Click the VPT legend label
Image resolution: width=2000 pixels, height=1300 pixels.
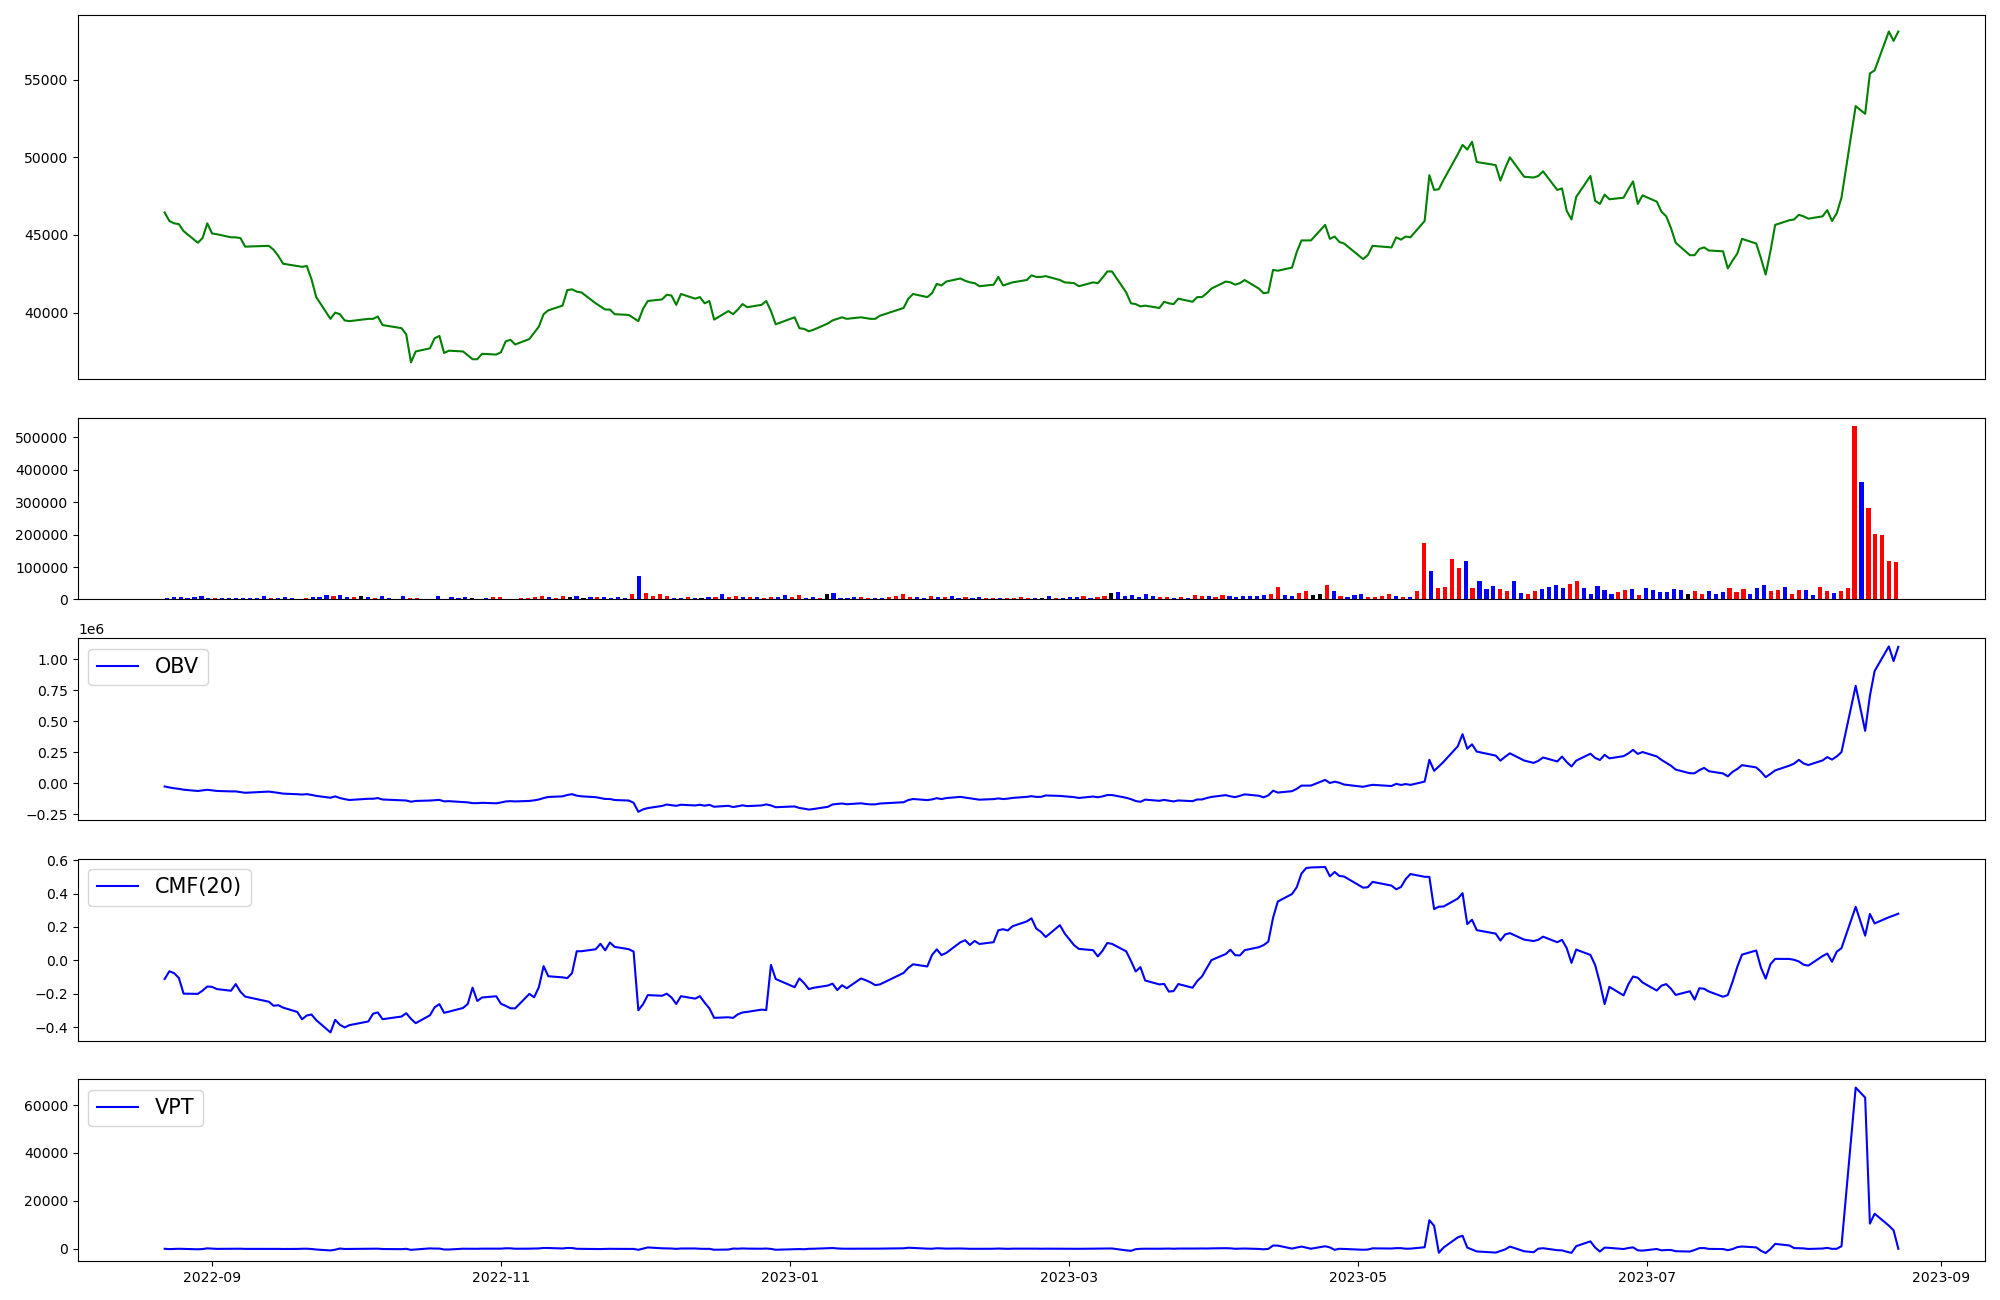click(x=174, y=1107)
